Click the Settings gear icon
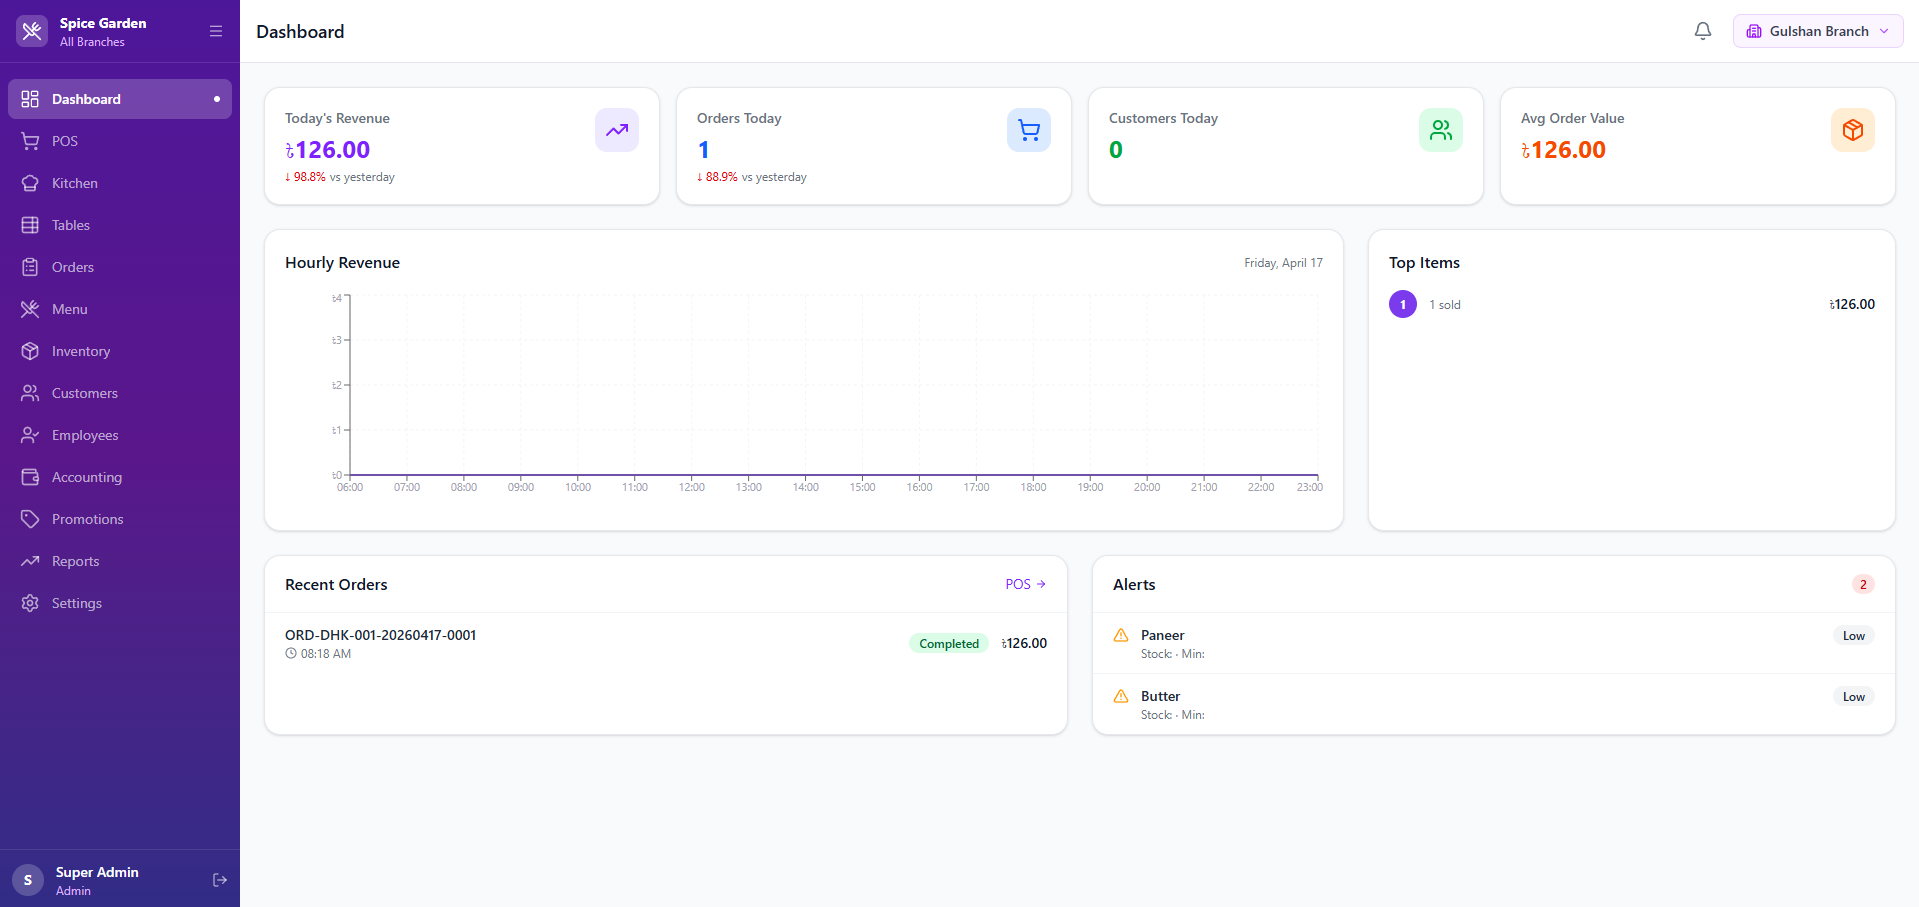 click(30, 603)
